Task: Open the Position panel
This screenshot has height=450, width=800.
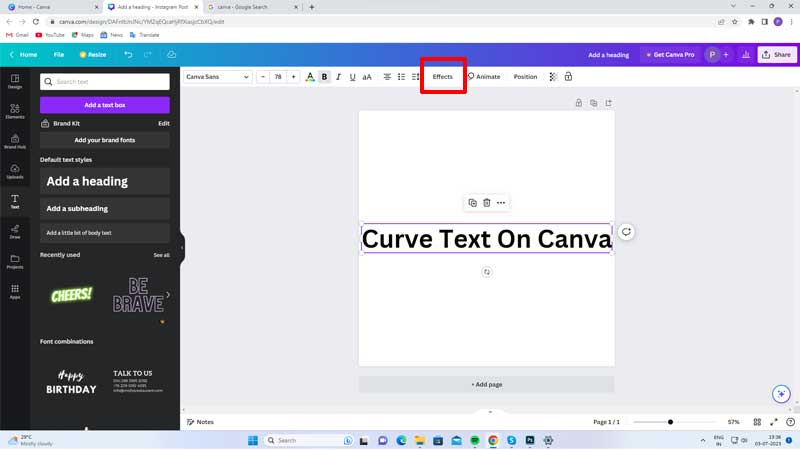Action: (525, 77)
